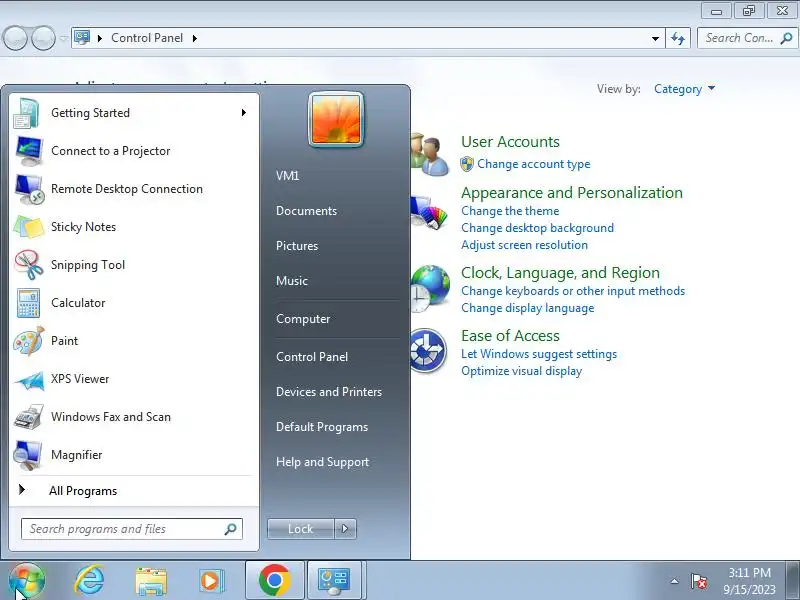Click the Start orb button
800x600 pixels.
(27, 580)
